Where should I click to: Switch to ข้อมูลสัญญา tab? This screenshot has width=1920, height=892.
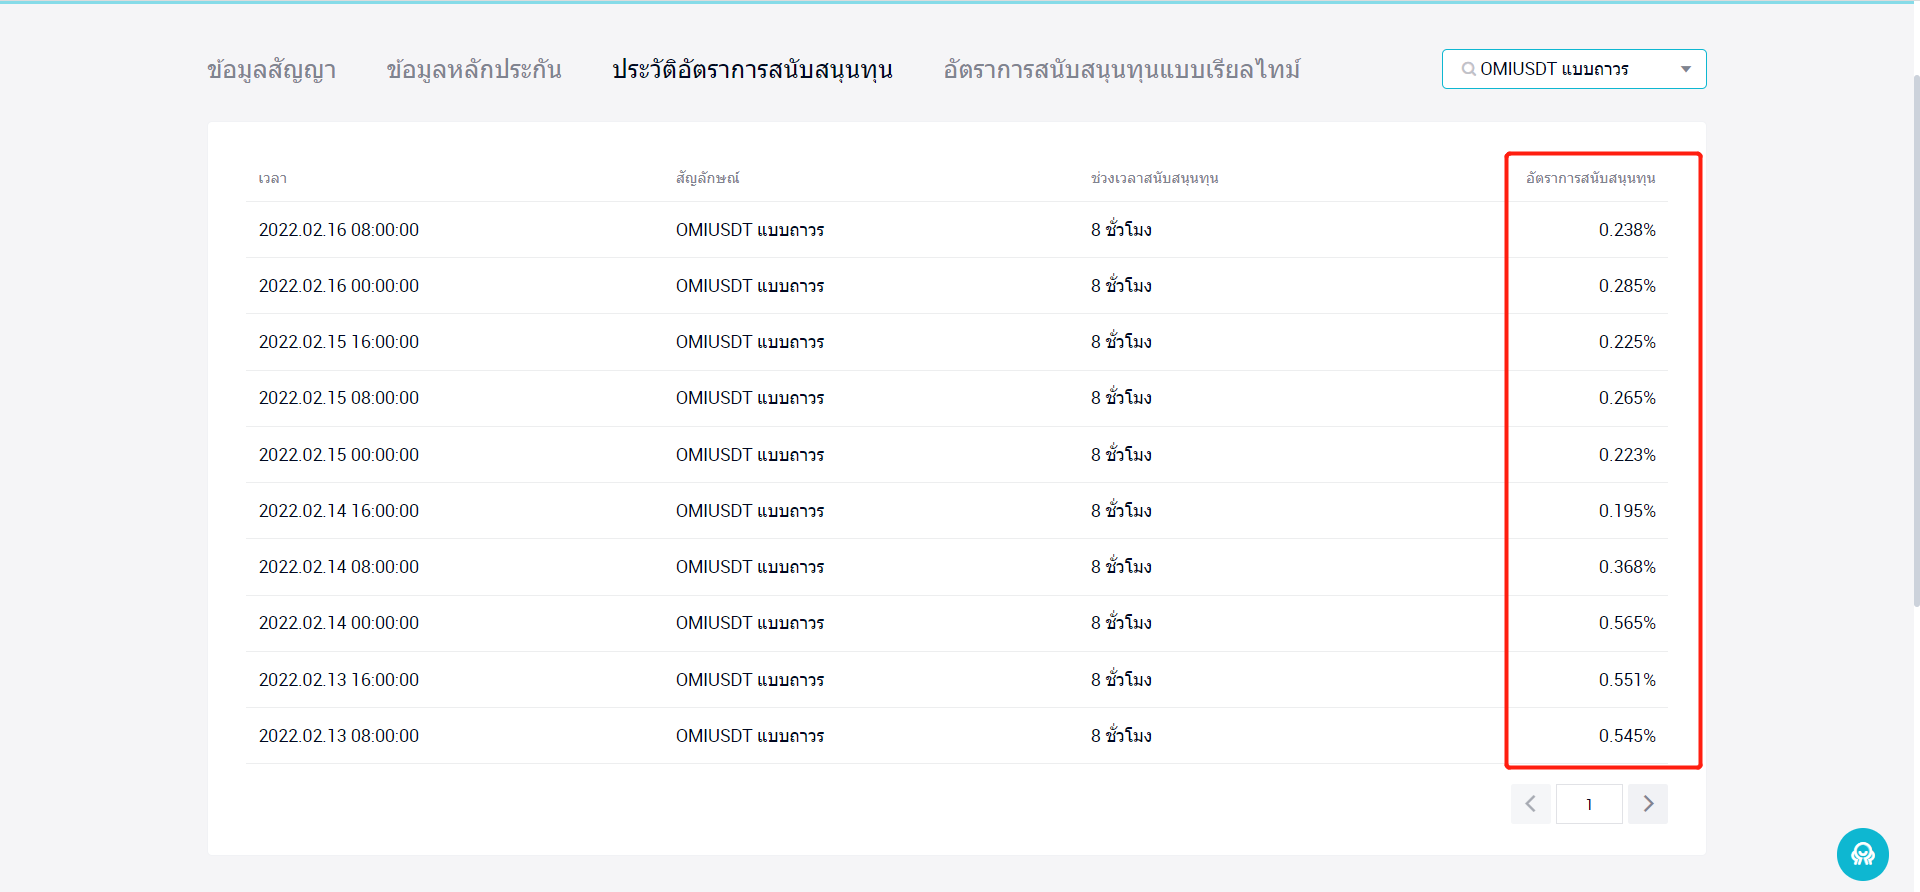tap(272, 70)
